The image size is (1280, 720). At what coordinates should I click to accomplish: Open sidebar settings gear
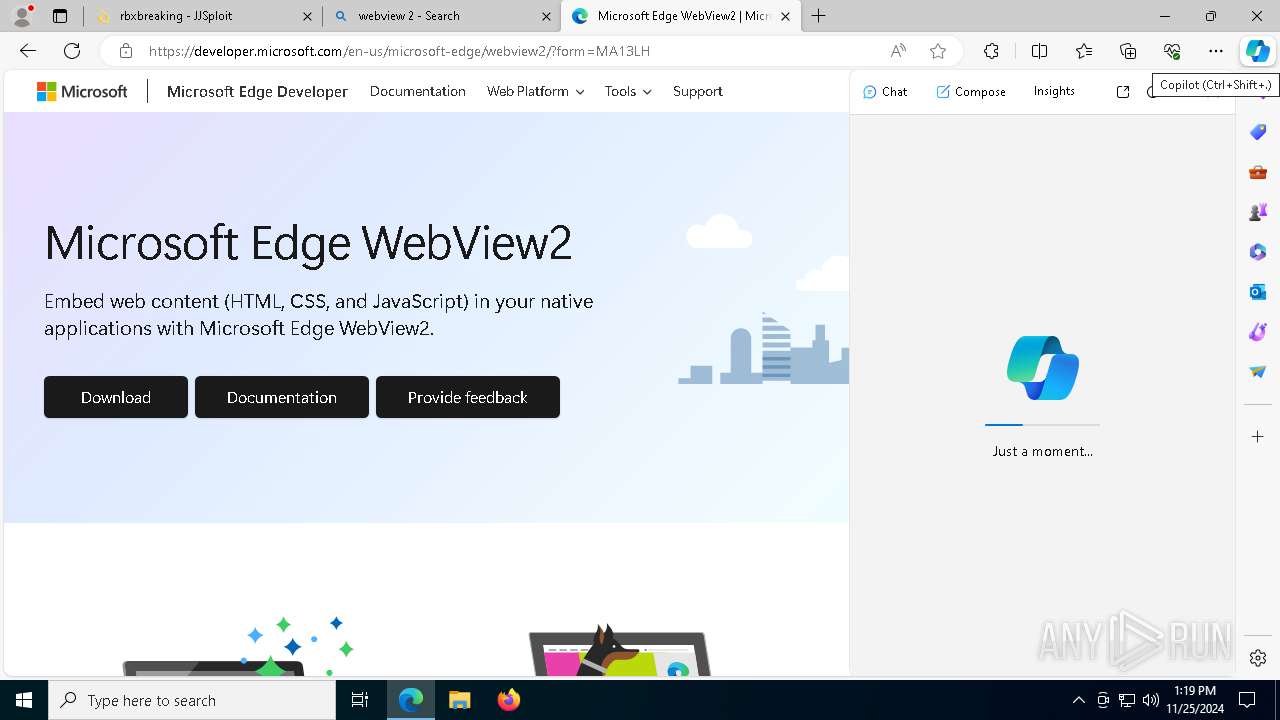pos(1258,658)
